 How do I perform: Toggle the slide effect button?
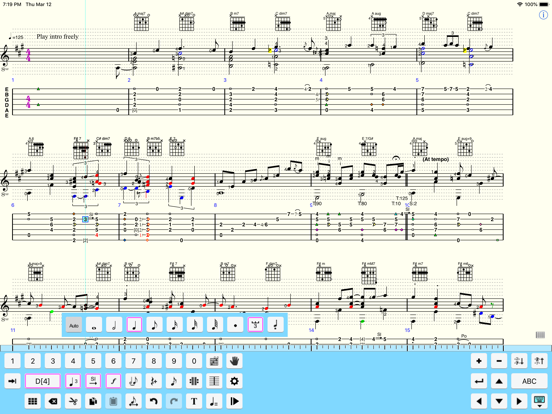[93, 381]
